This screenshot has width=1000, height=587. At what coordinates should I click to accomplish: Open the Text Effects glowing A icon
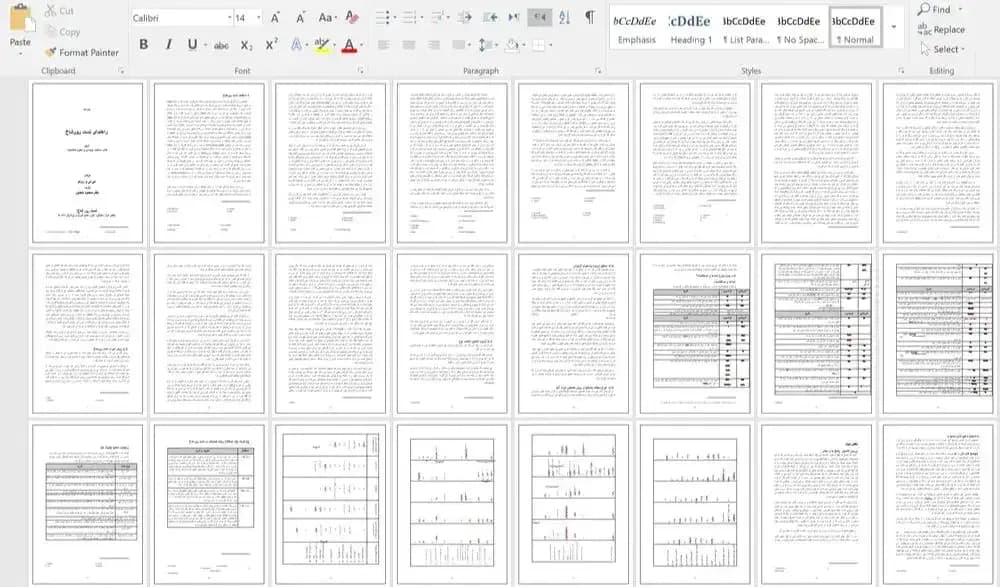coord(297,45)
